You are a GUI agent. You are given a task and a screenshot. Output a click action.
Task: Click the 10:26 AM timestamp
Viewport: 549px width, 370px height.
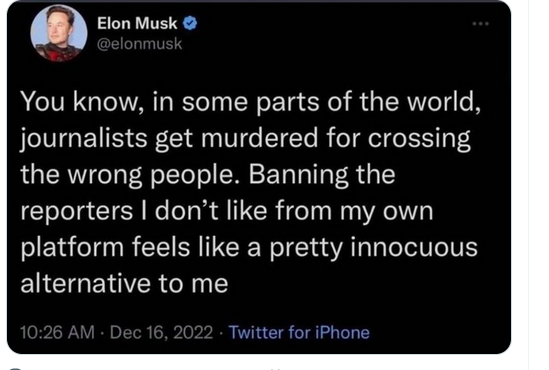point(57,332)
